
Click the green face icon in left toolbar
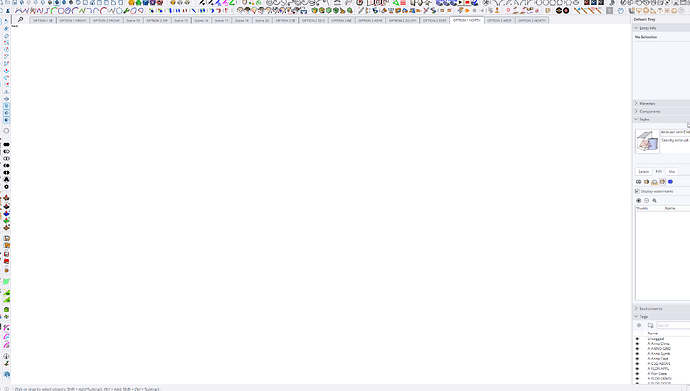[x=6, y=281]
